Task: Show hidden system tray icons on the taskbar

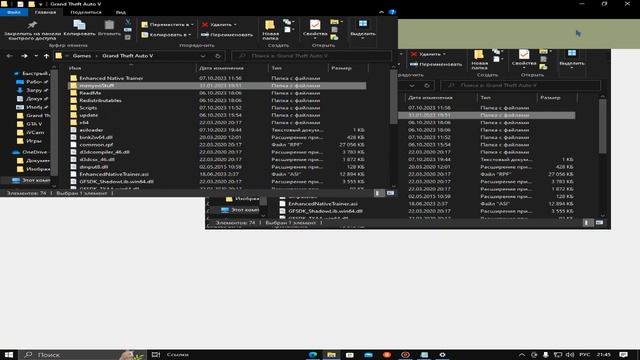Action: [x=522, y=355]
